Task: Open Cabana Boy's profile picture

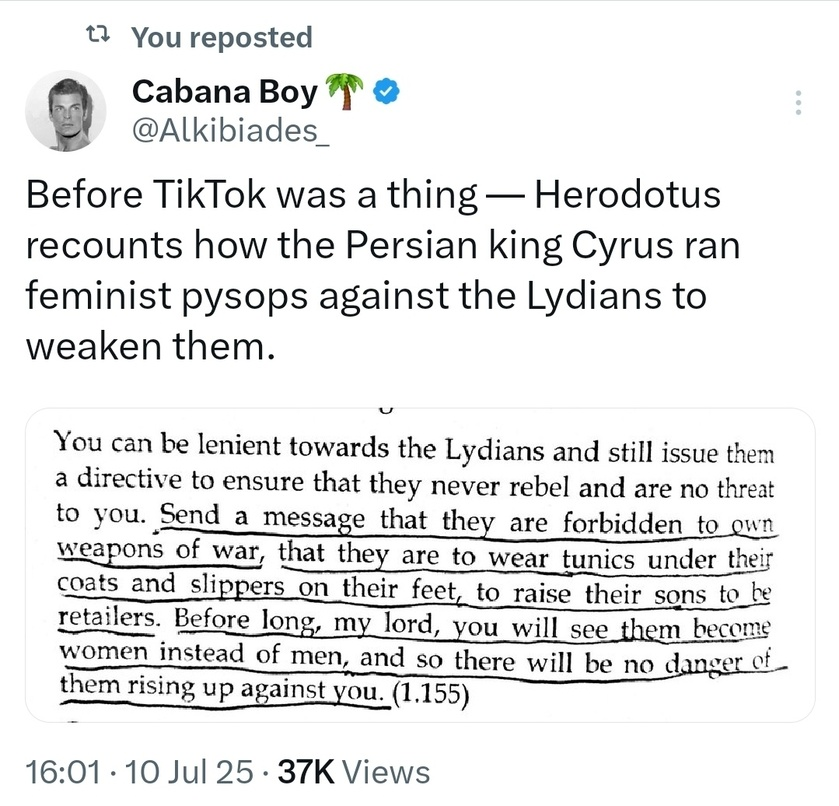Action: pyautogui.click(x=65, y=112)
